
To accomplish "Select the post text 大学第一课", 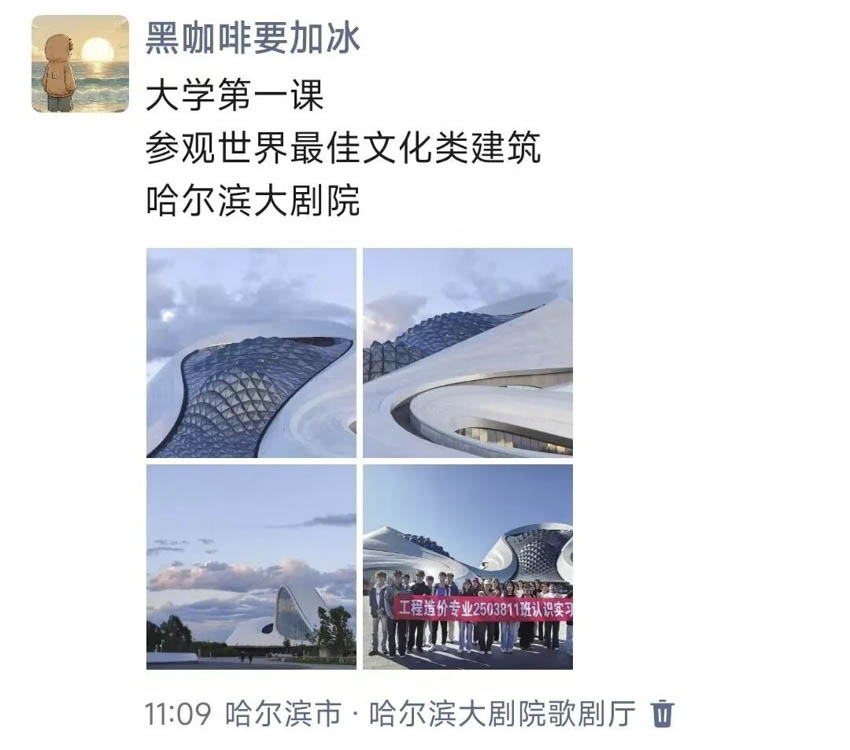I will click(x=235, y=95).
